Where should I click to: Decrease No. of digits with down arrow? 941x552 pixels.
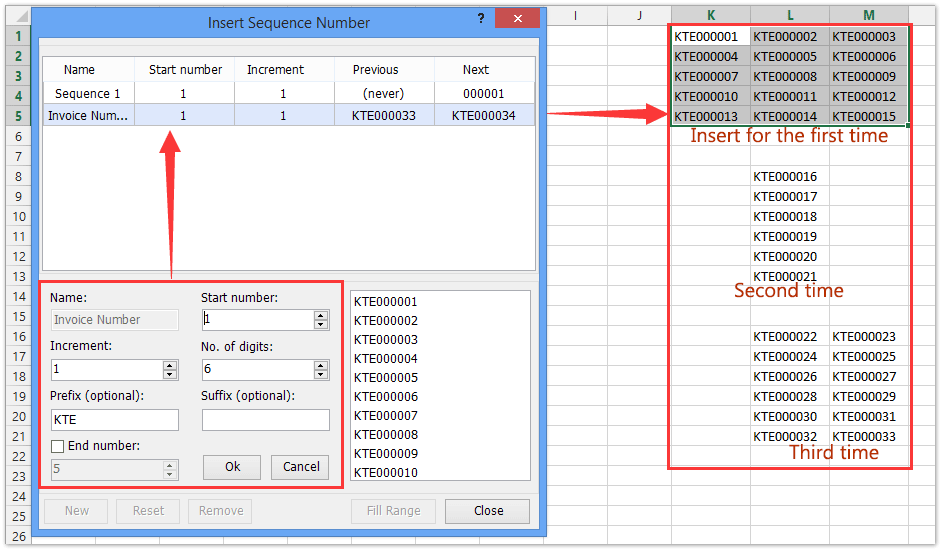click(321, 375)
